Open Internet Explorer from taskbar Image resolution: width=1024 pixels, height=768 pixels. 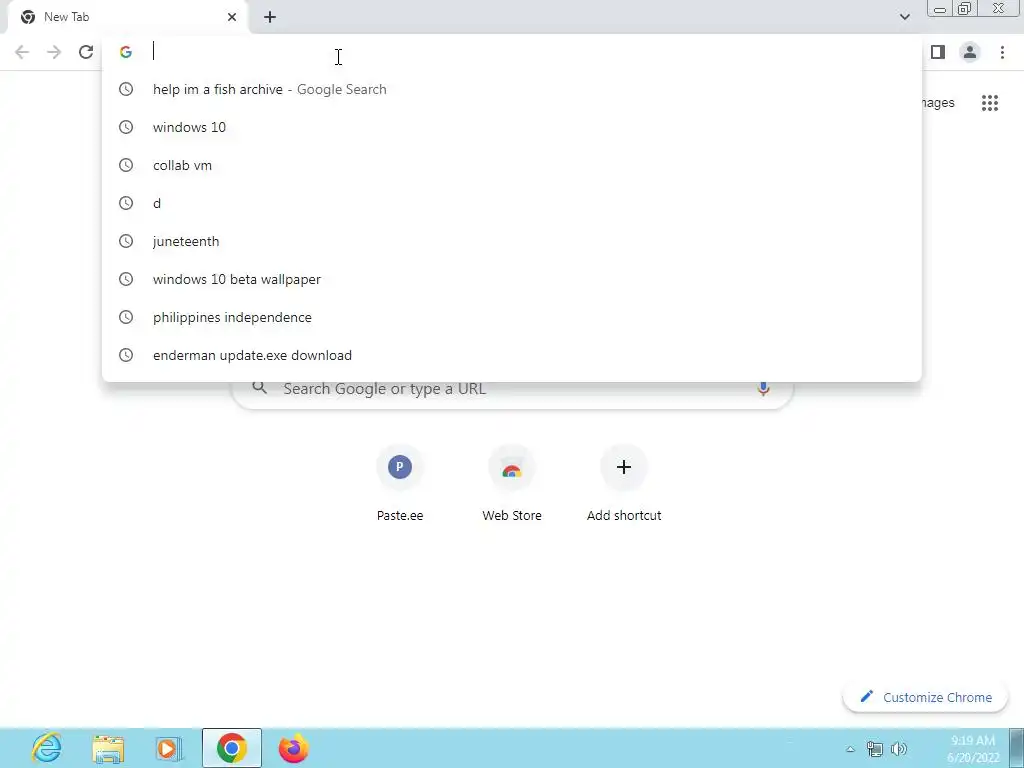click(x=47, y=748)
